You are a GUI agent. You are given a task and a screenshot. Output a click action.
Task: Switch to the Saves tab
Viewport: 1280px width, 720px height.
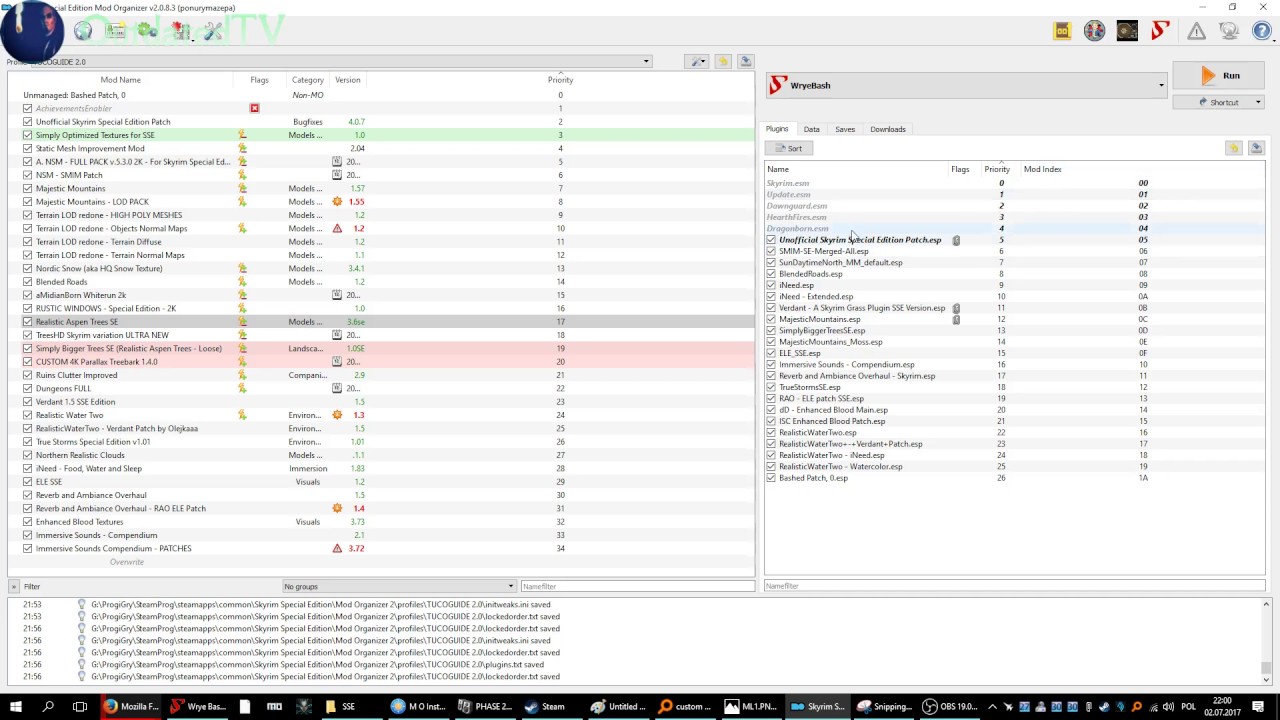pos(845,129)
